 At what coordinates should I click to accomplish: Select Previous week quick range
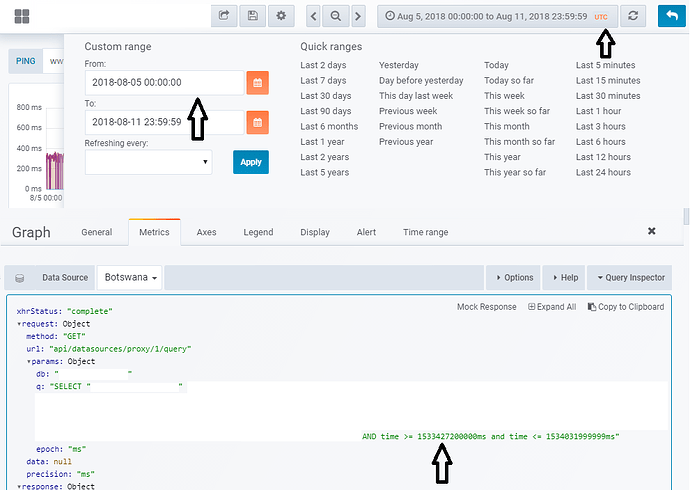[408, 111]
